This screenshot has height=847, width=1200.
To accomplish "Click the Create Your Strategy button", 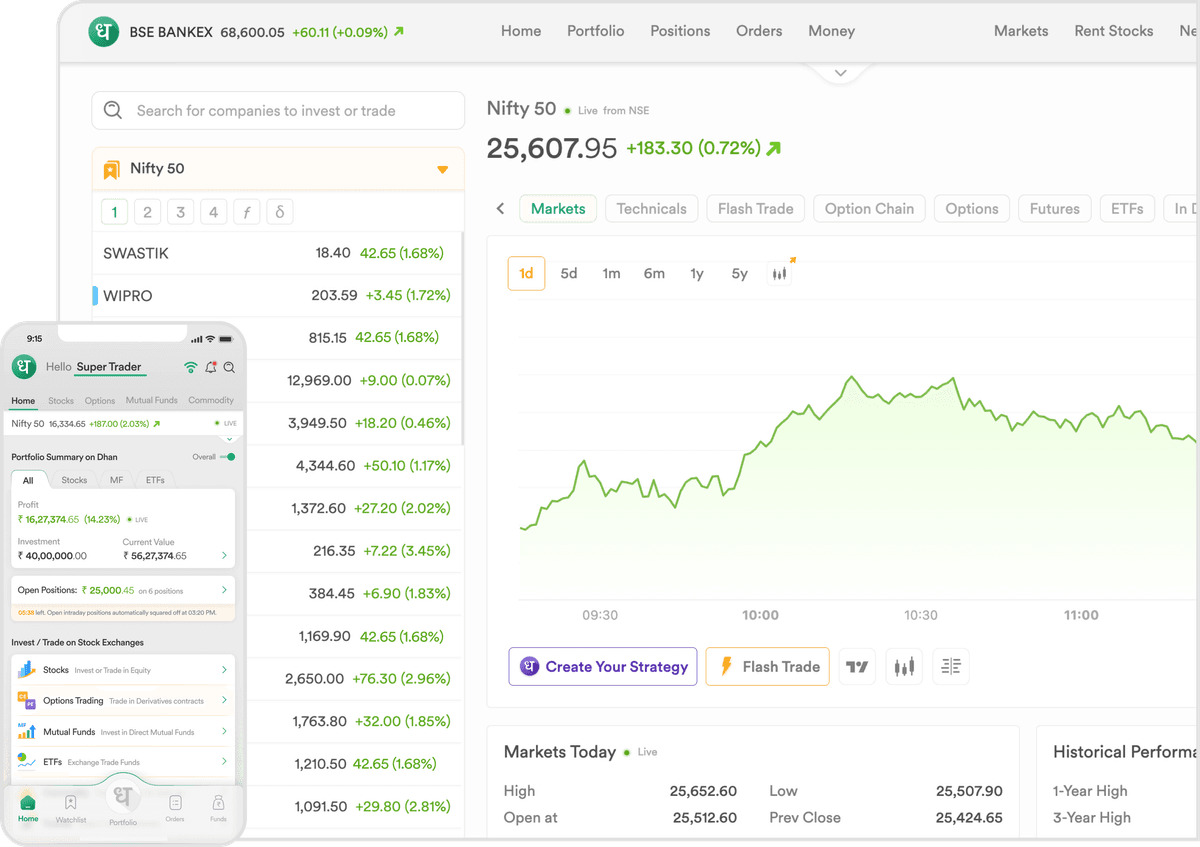I will pos(603,666).
